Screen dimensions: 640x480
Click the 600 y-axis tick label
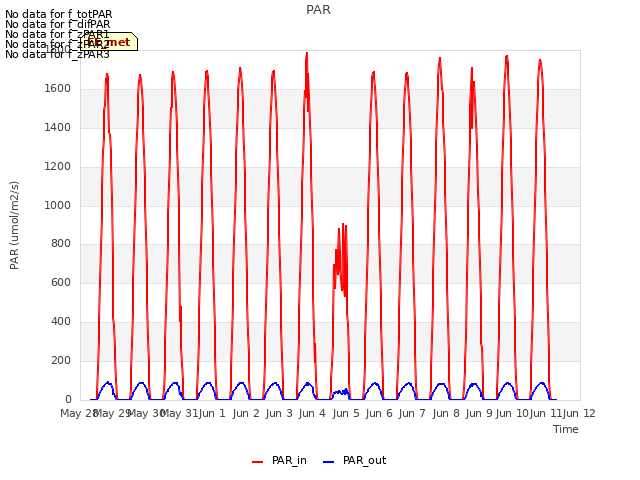point(61,283)
